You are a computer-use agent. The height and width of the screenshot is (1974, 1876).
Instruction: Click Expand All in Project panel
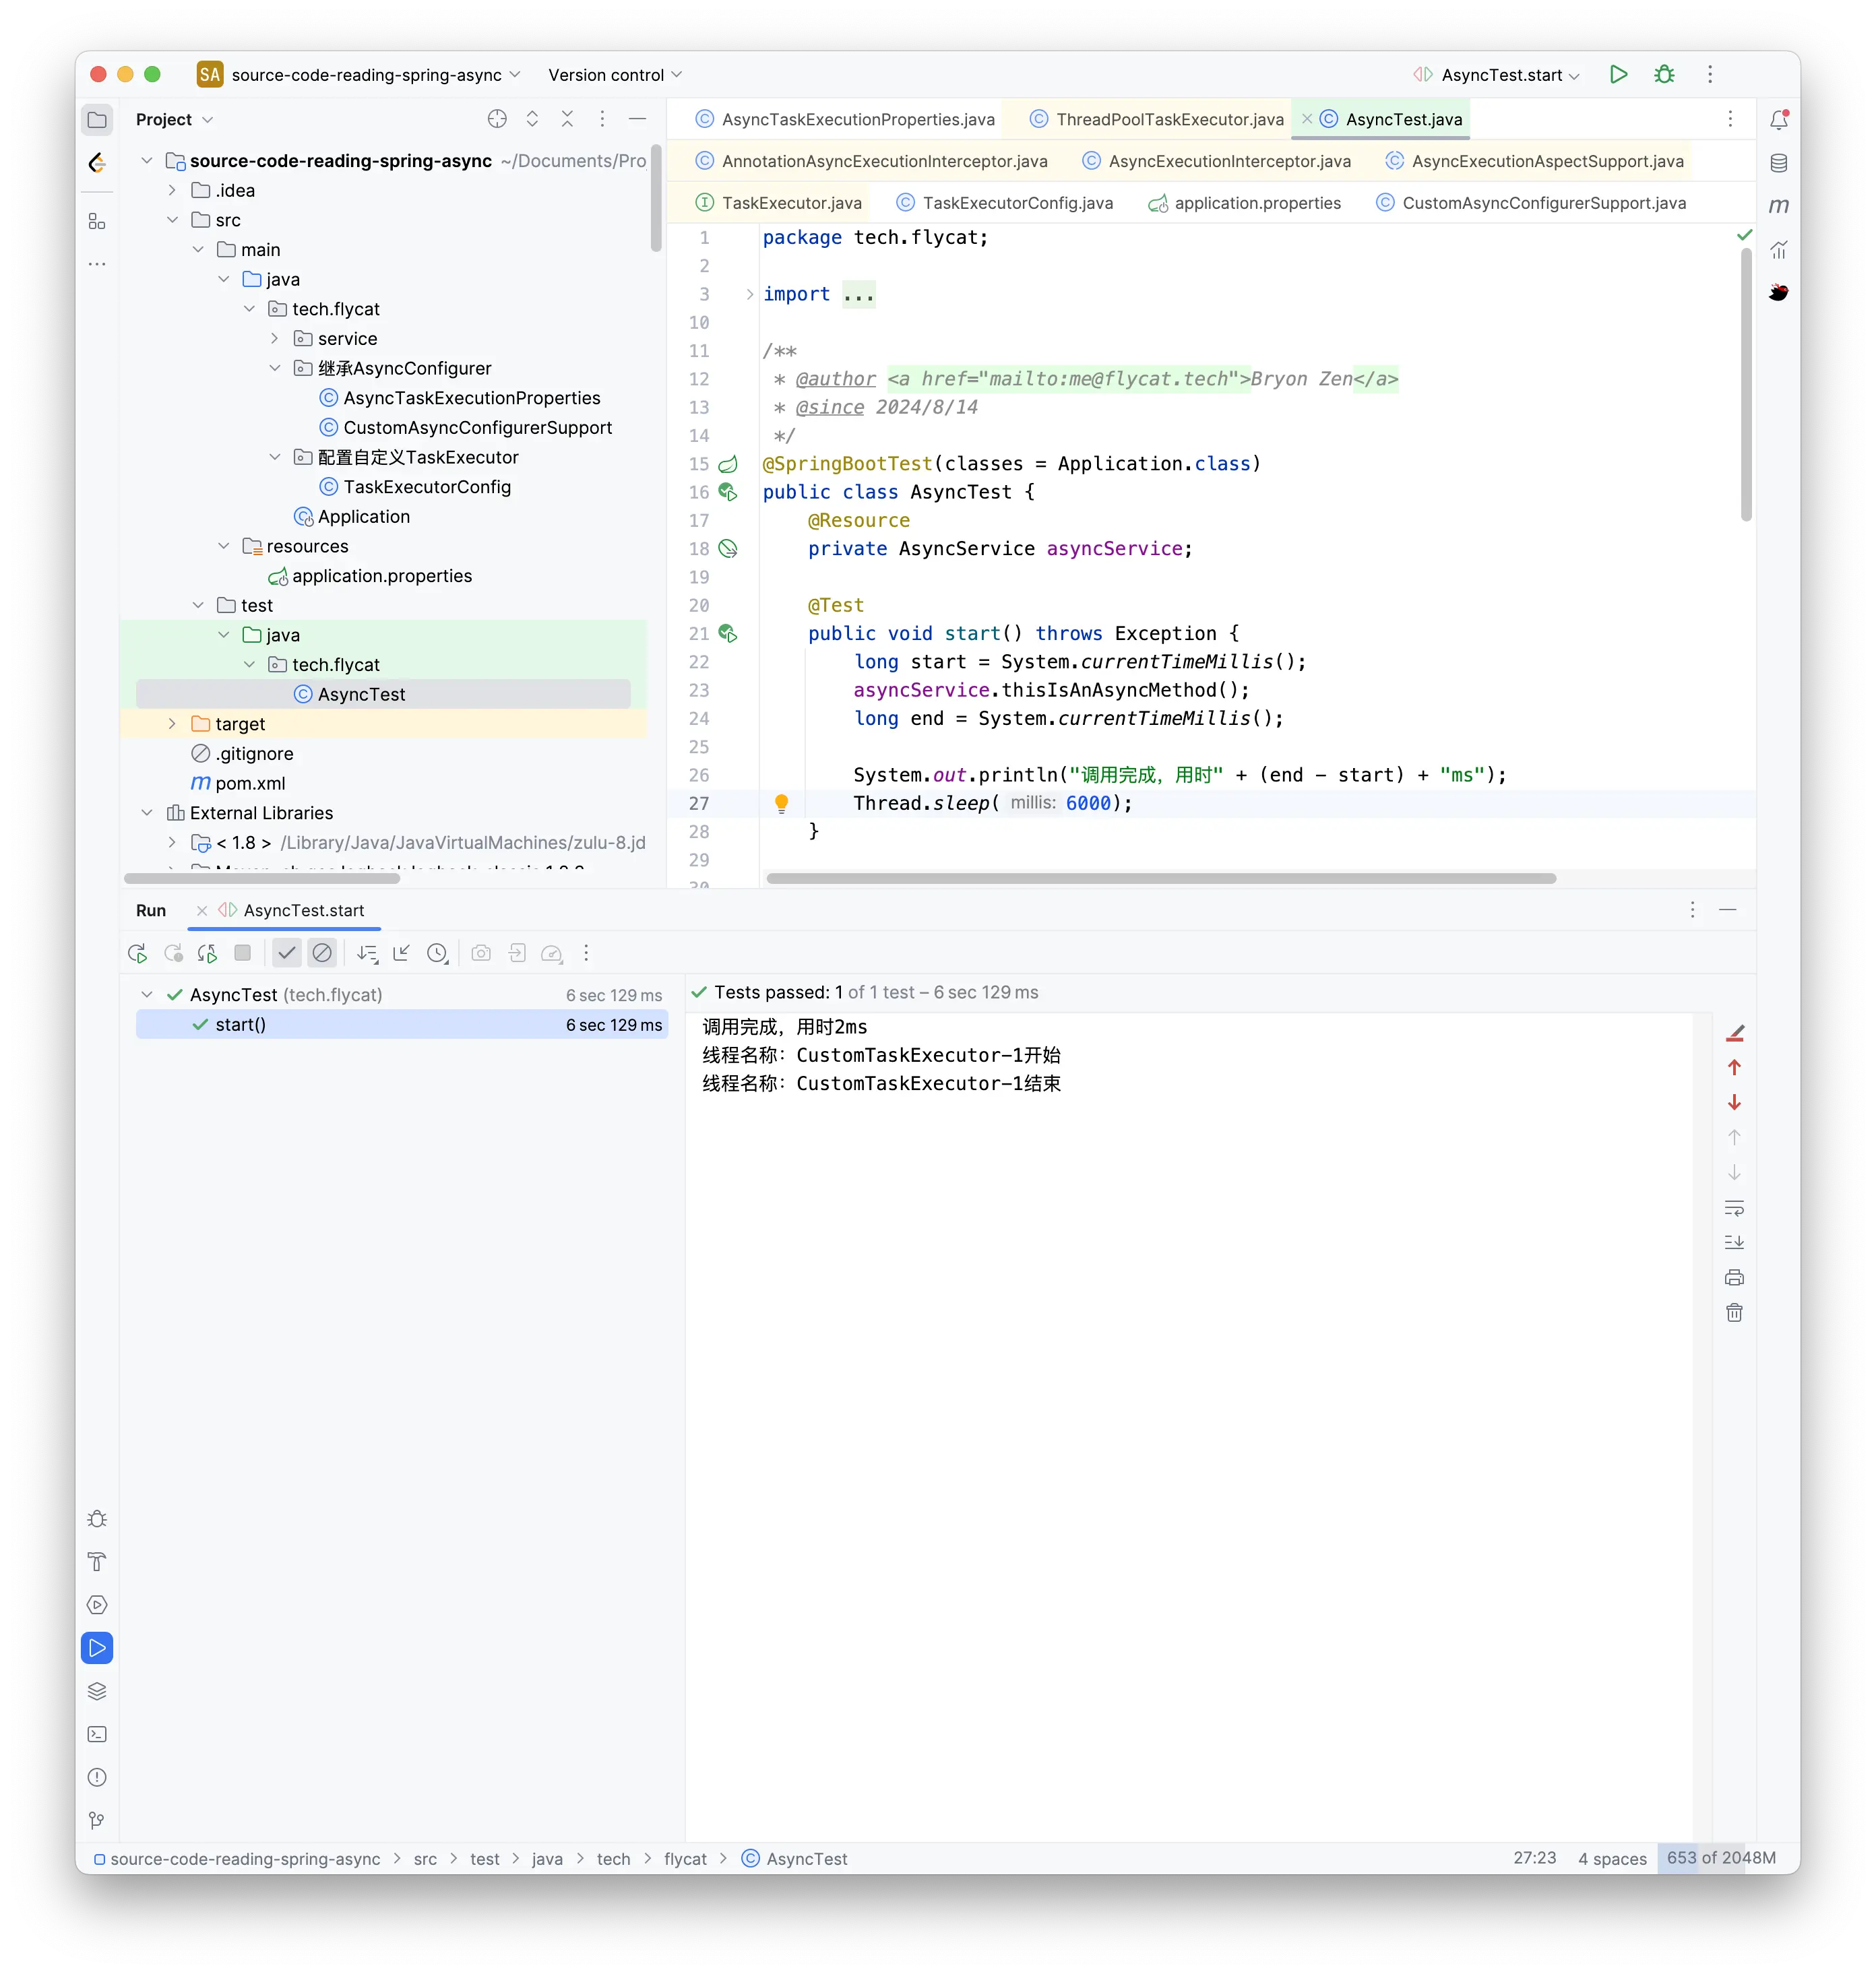coord(532,119)
